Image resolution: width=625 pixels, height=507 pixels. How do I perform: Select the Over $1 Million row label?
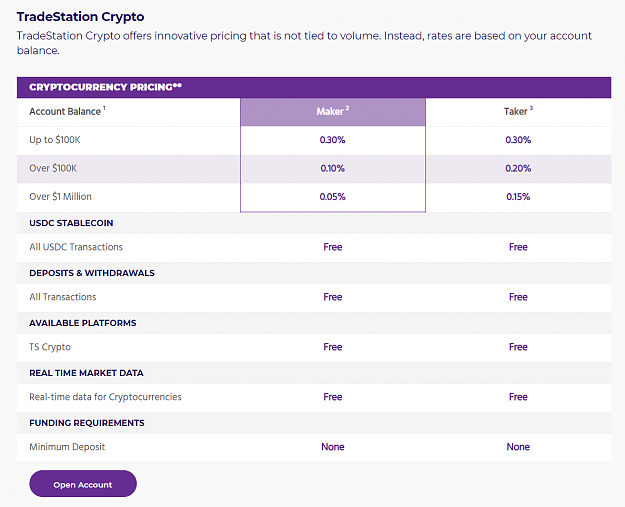(60, 197)
